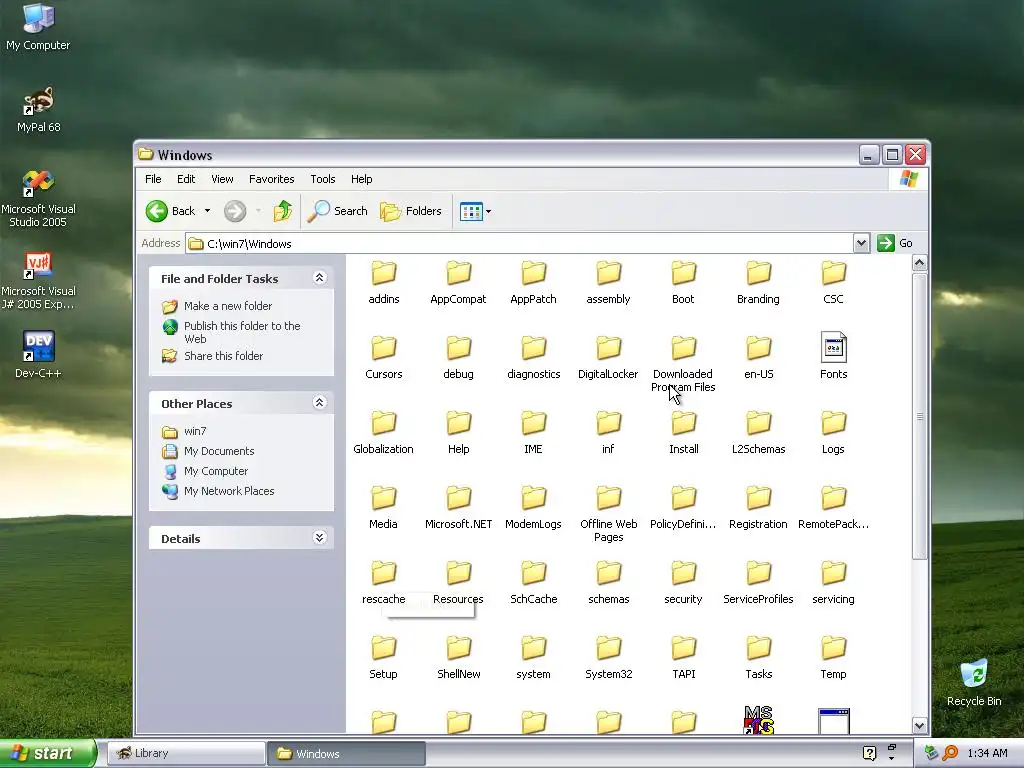The image size is (1024, 768).
Task: Open the Tools menu
Action: point(323,179)
